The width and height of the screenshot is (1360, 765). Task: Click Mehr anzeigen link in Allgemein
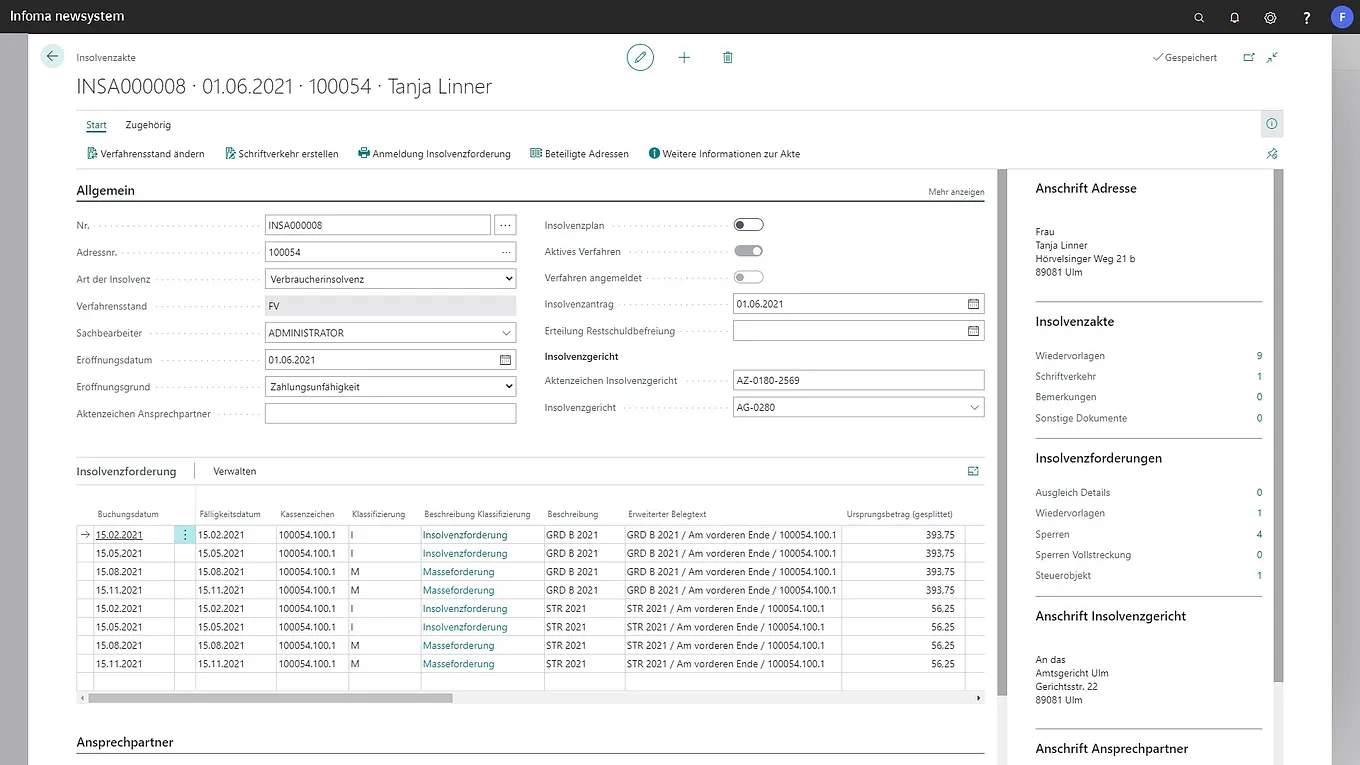[955, 192]
